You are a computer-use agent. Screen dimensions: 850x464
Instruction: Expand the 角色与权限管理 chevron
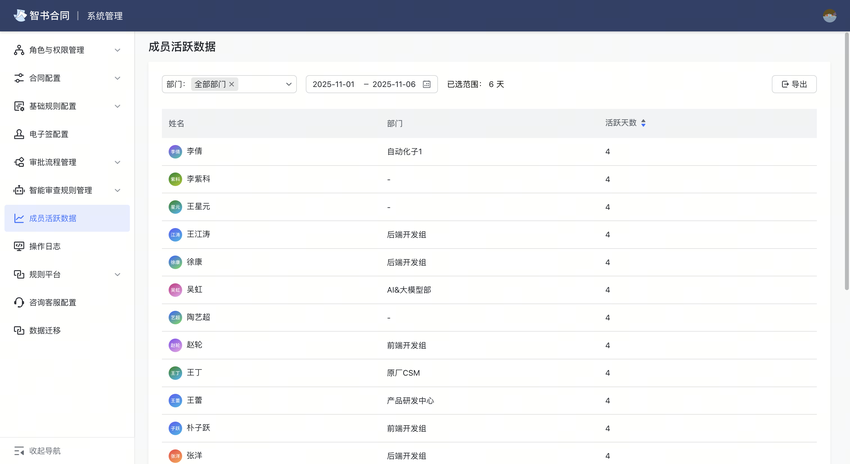(x=117, y=50)
